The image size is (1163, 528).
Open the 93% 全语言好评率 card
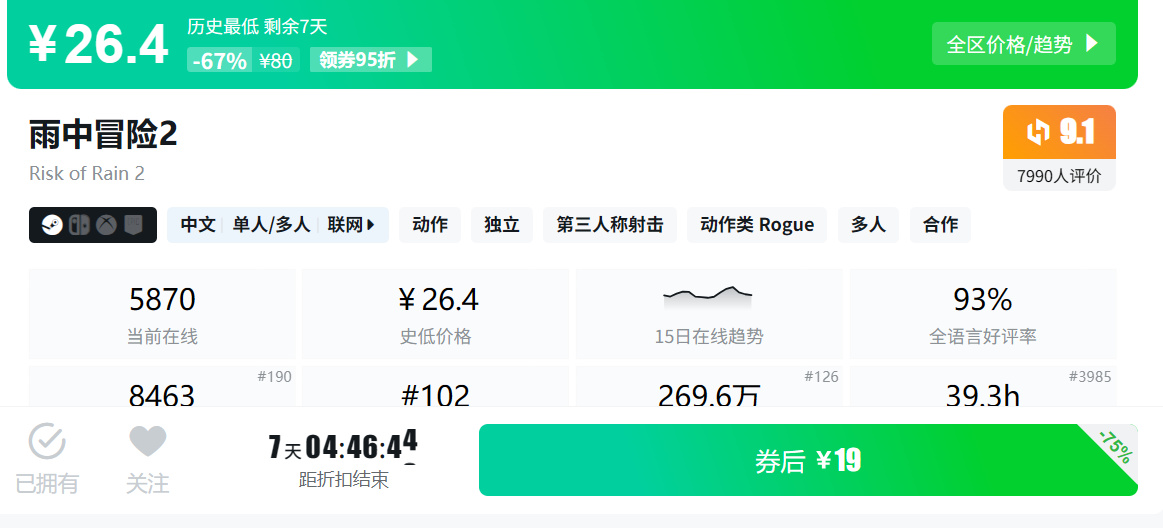click(x=983, y=314)
